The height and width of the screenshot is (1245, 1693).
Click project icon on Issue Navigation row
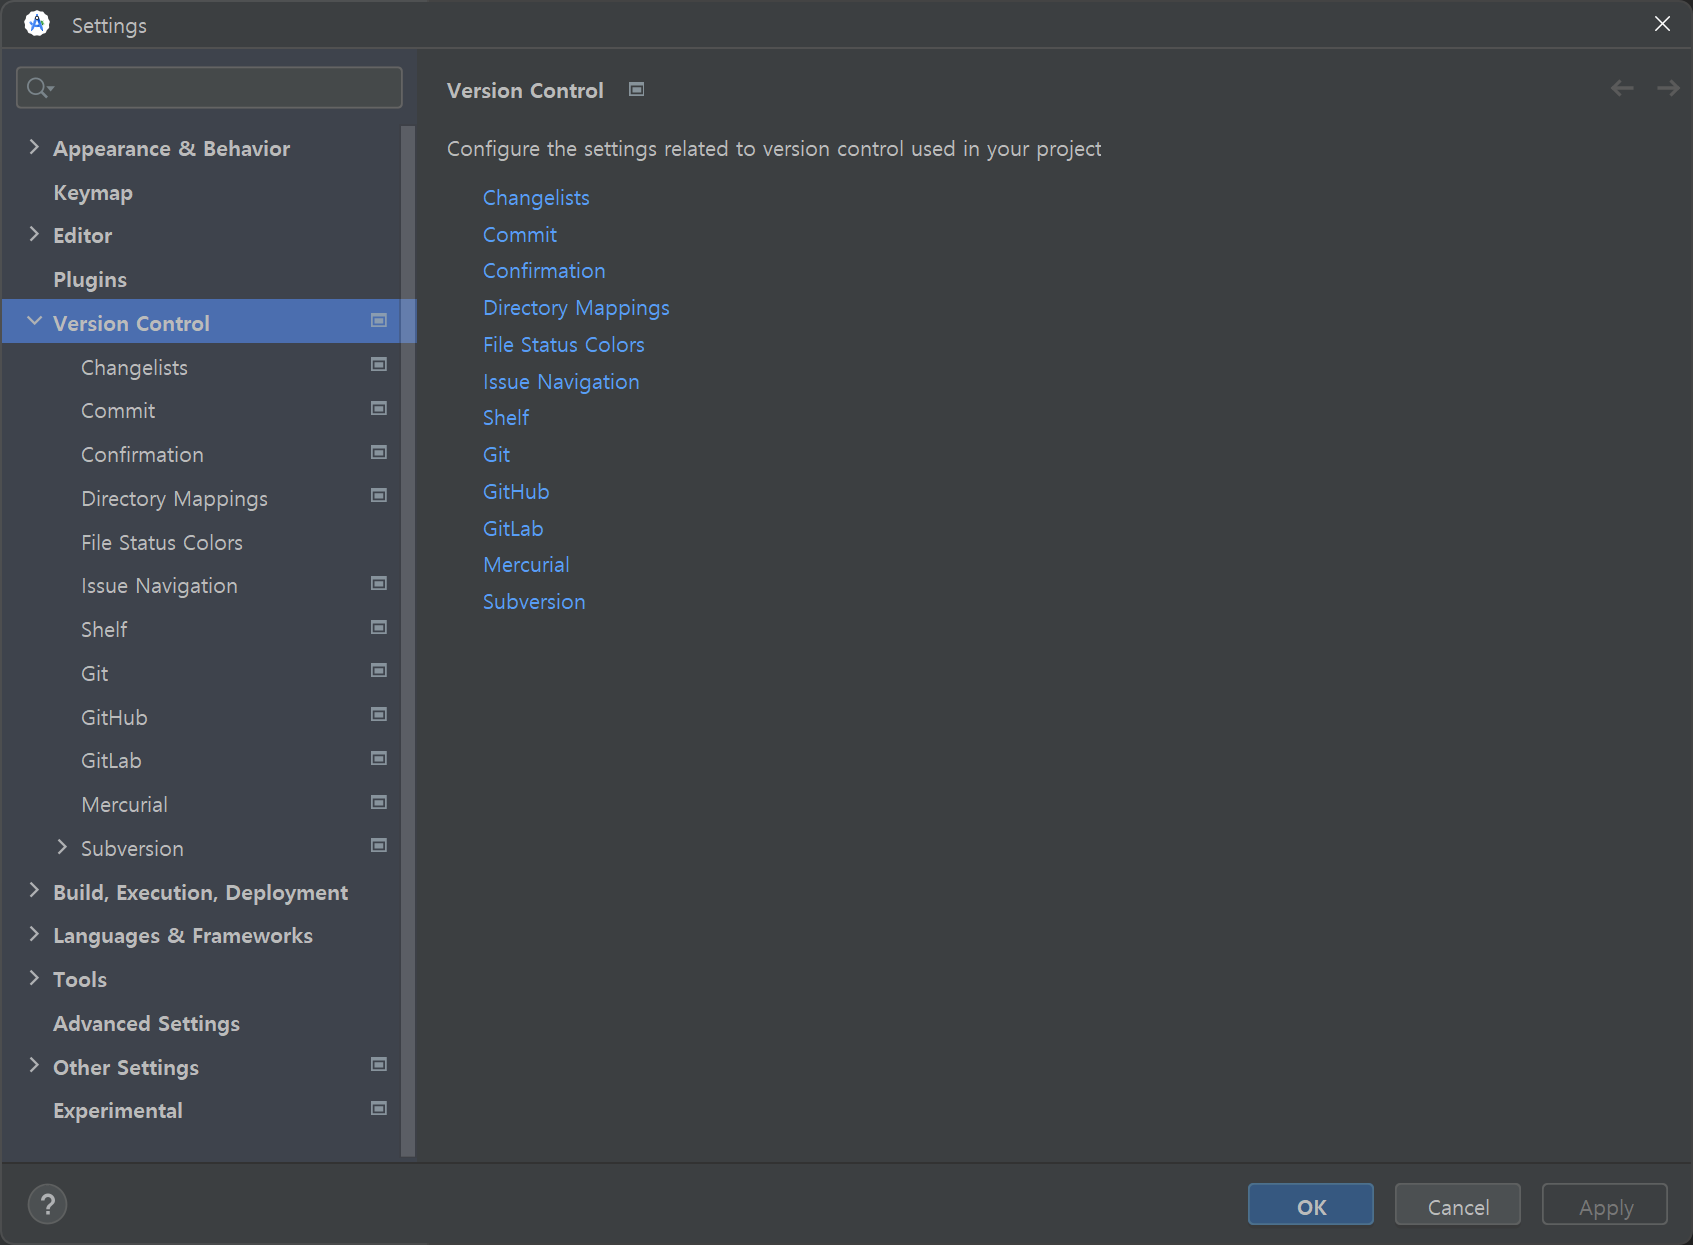[x=379, y=584]
